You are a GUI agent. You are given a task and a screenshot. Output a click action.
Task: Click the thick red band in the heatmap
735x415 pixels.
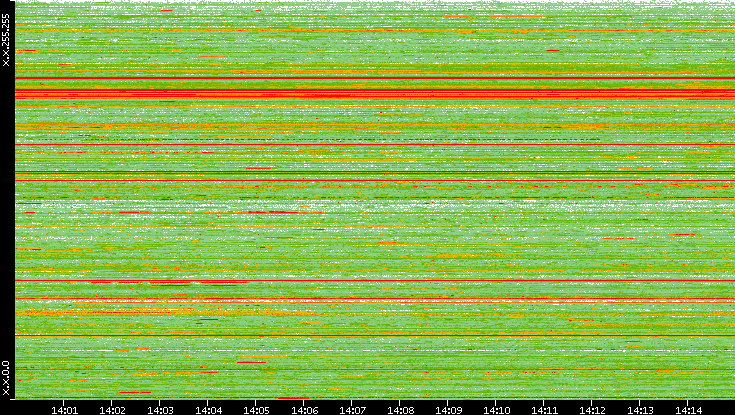375,94
